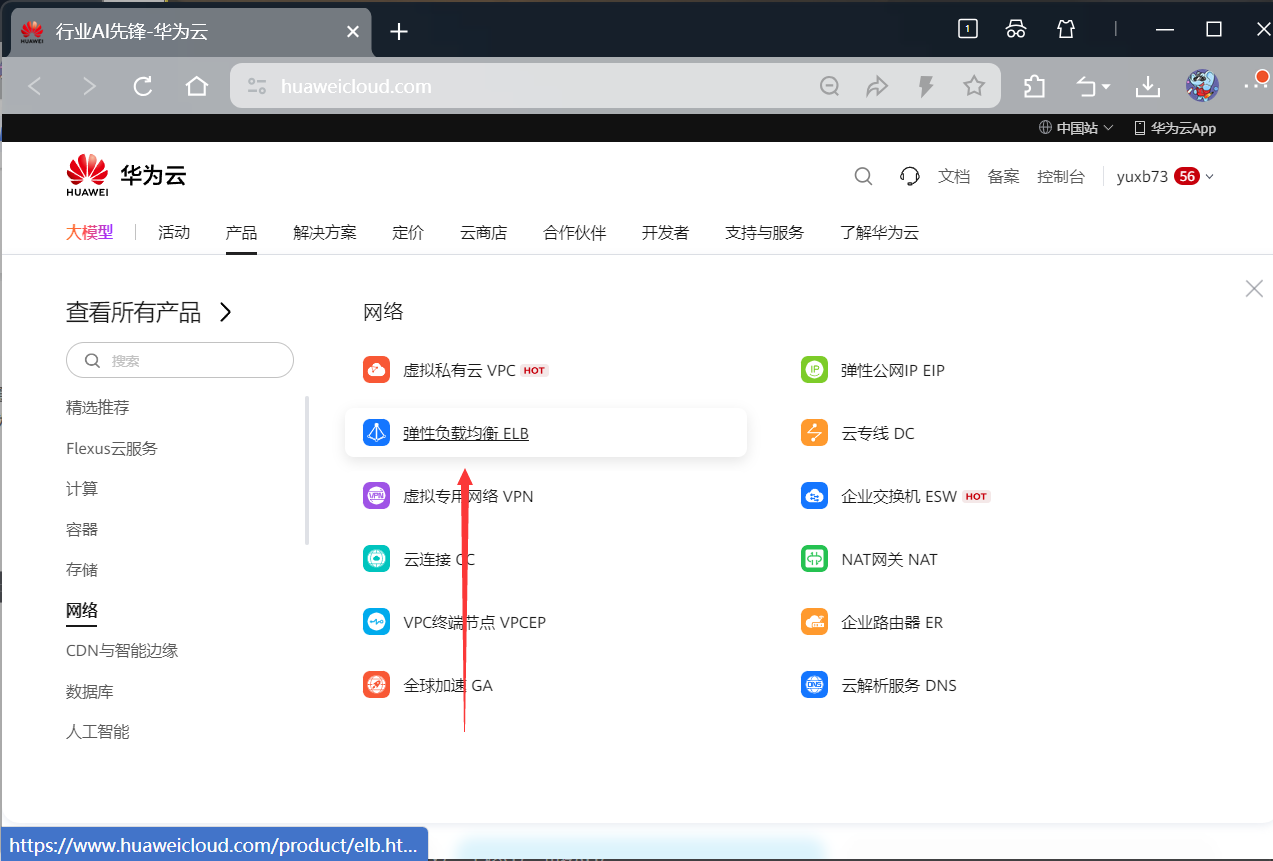The width and height of the screenshot is (1273, 861).
Task: Click the undo arrow toolbar dropdown
Action: point(1093,87)
